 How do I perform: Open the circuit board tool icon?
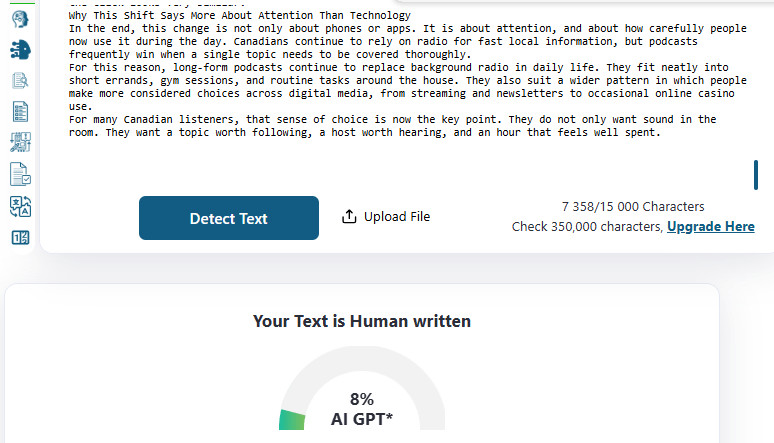point(20,142)
